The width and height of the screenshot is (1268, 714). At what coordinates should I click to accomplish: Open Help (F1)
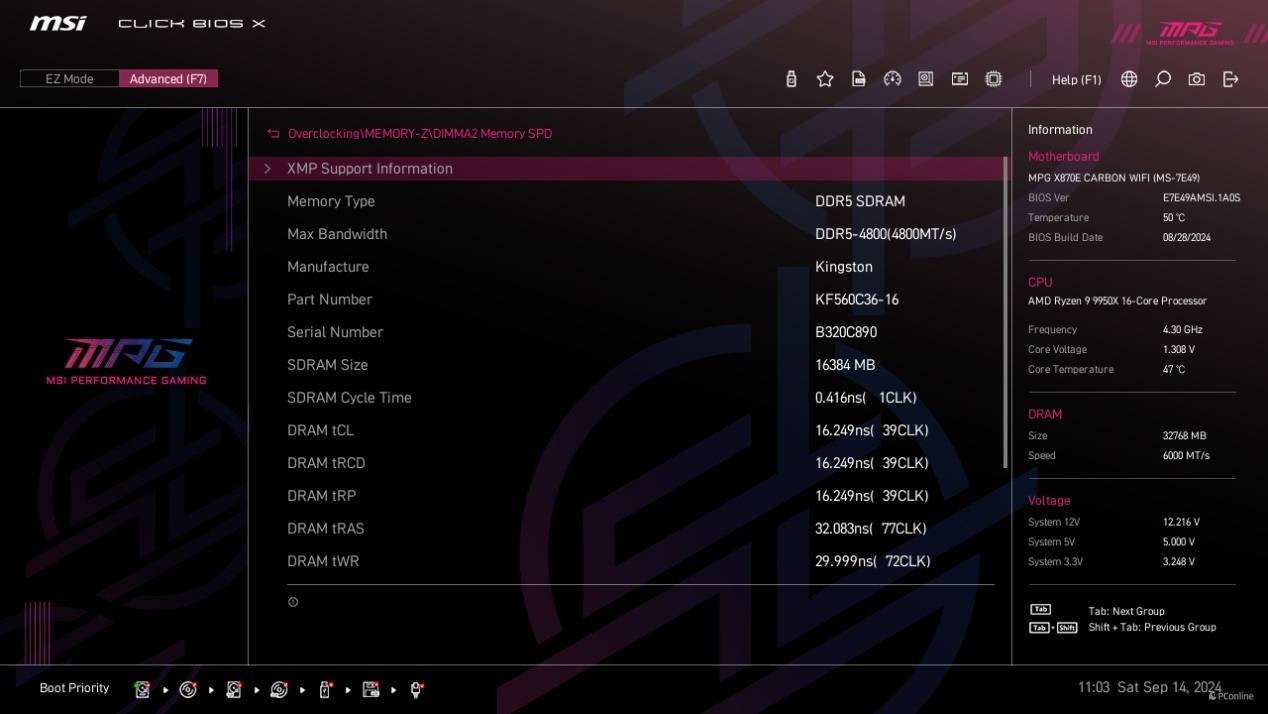point(1076,79)
